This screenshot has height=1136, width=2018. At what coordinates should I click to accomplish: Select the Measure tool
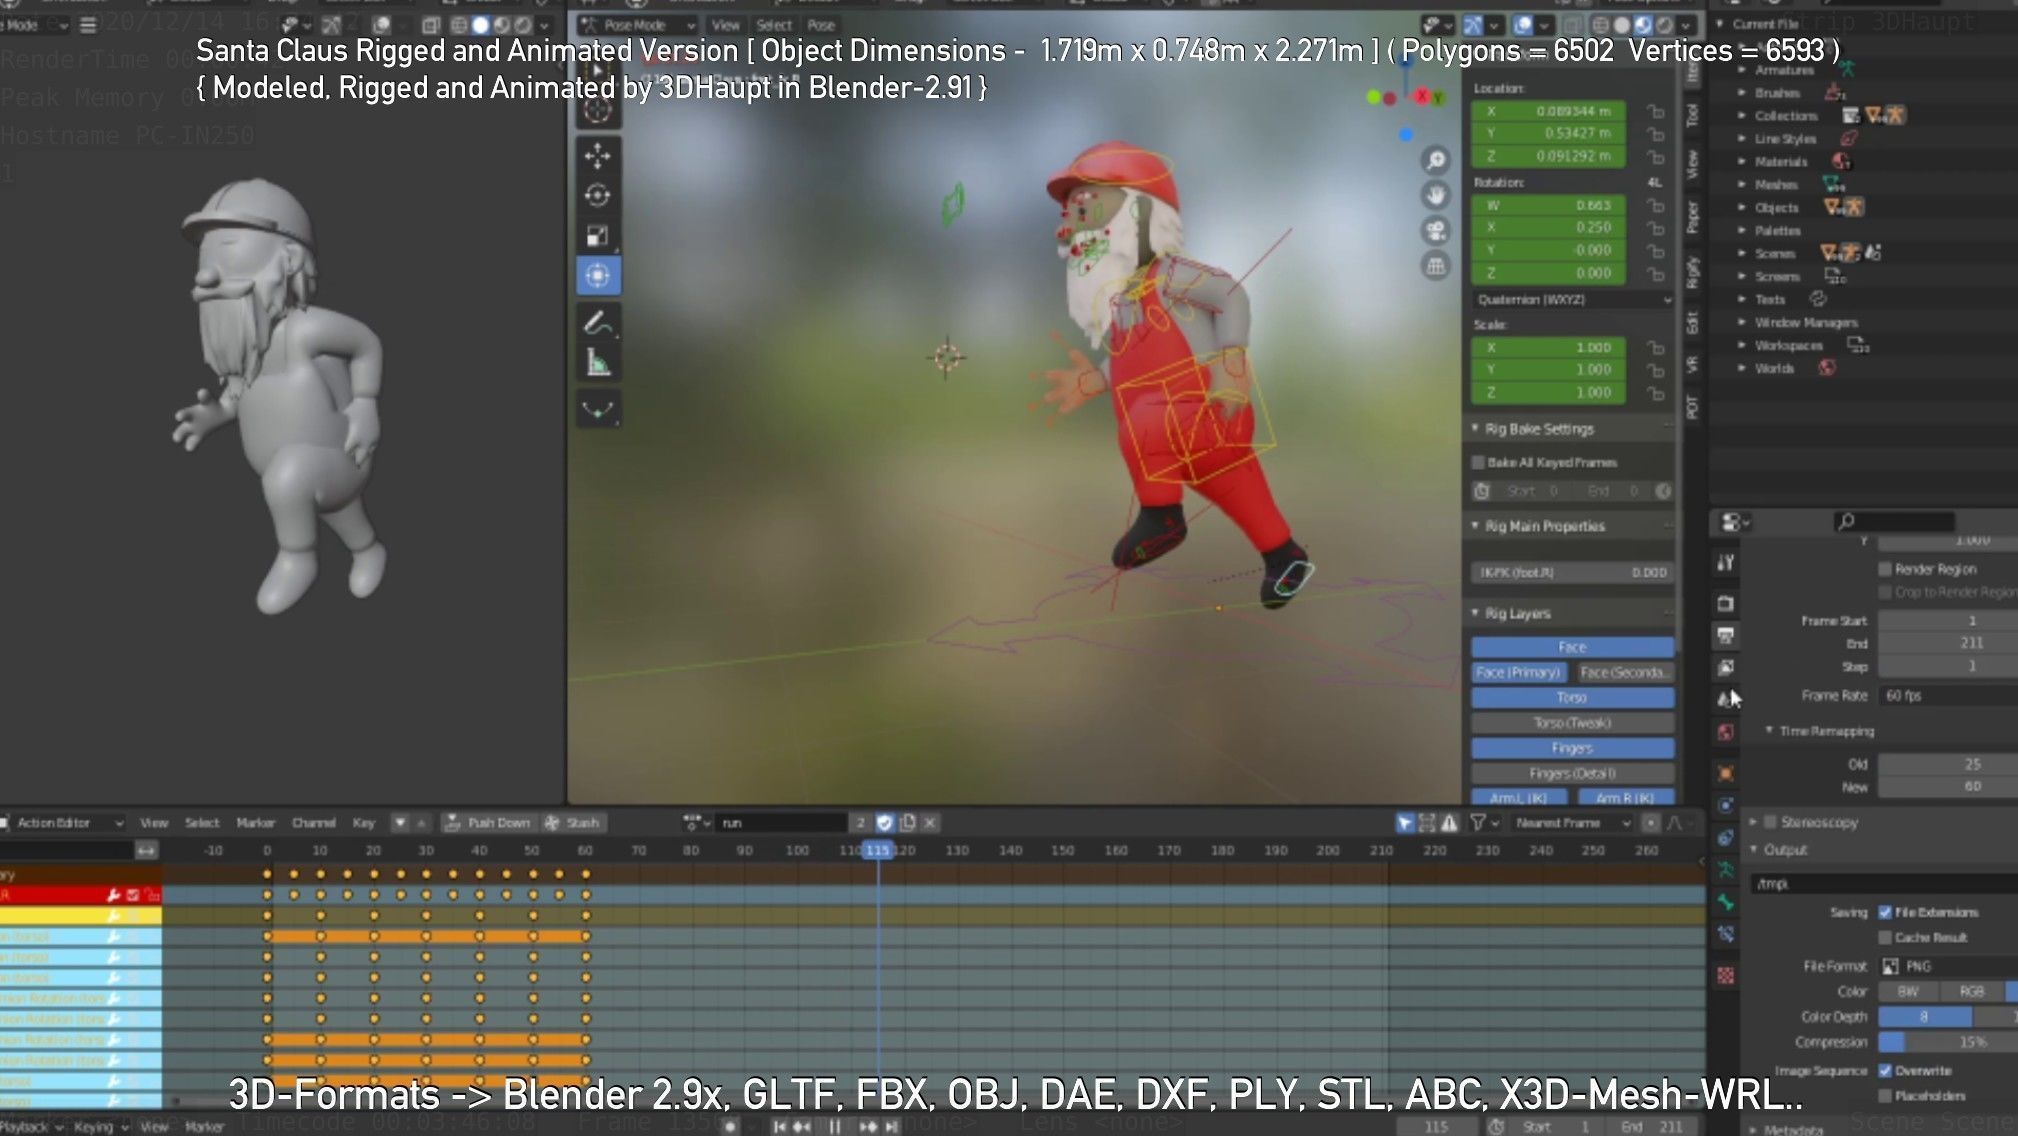[598, 363]
